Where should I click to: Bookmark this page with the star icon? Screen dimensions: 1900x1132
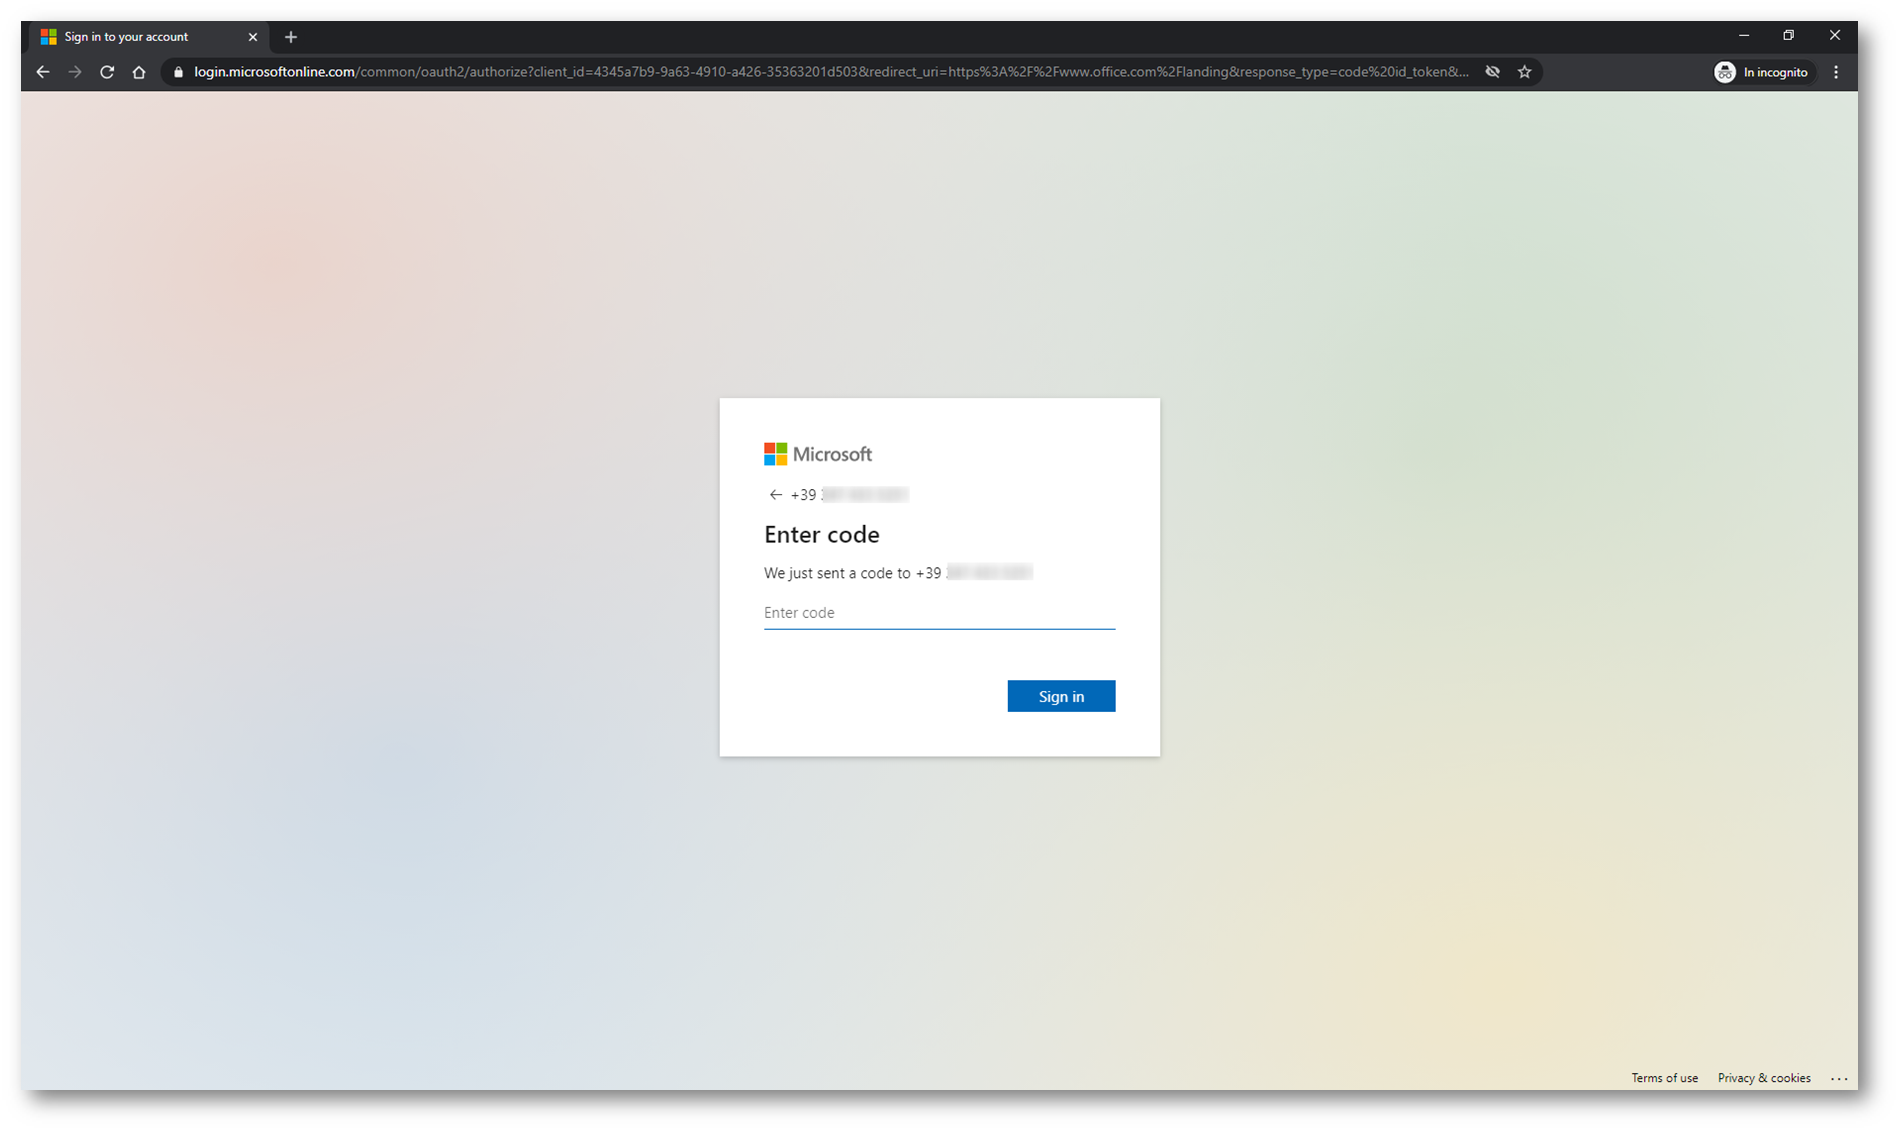[x=1524, y=72]
